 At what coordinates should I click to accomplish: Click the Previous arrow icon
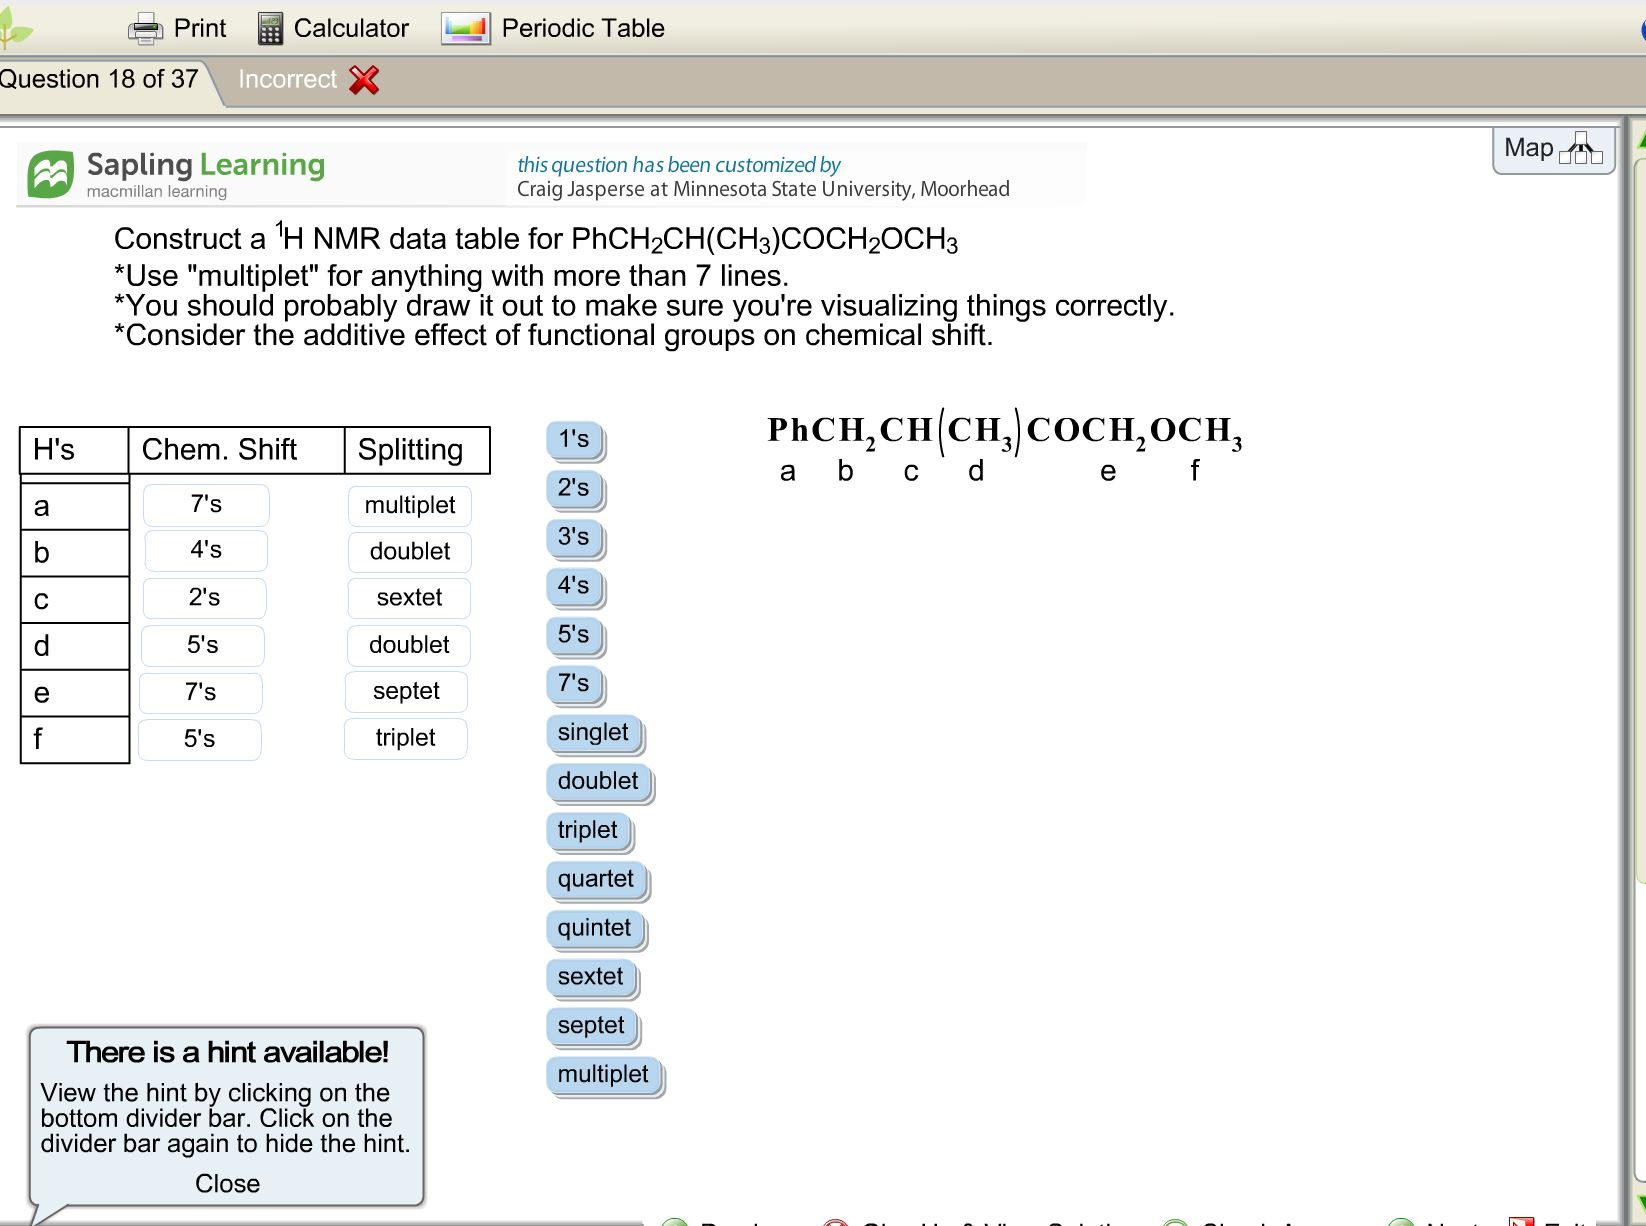(x=674, y=1222)
